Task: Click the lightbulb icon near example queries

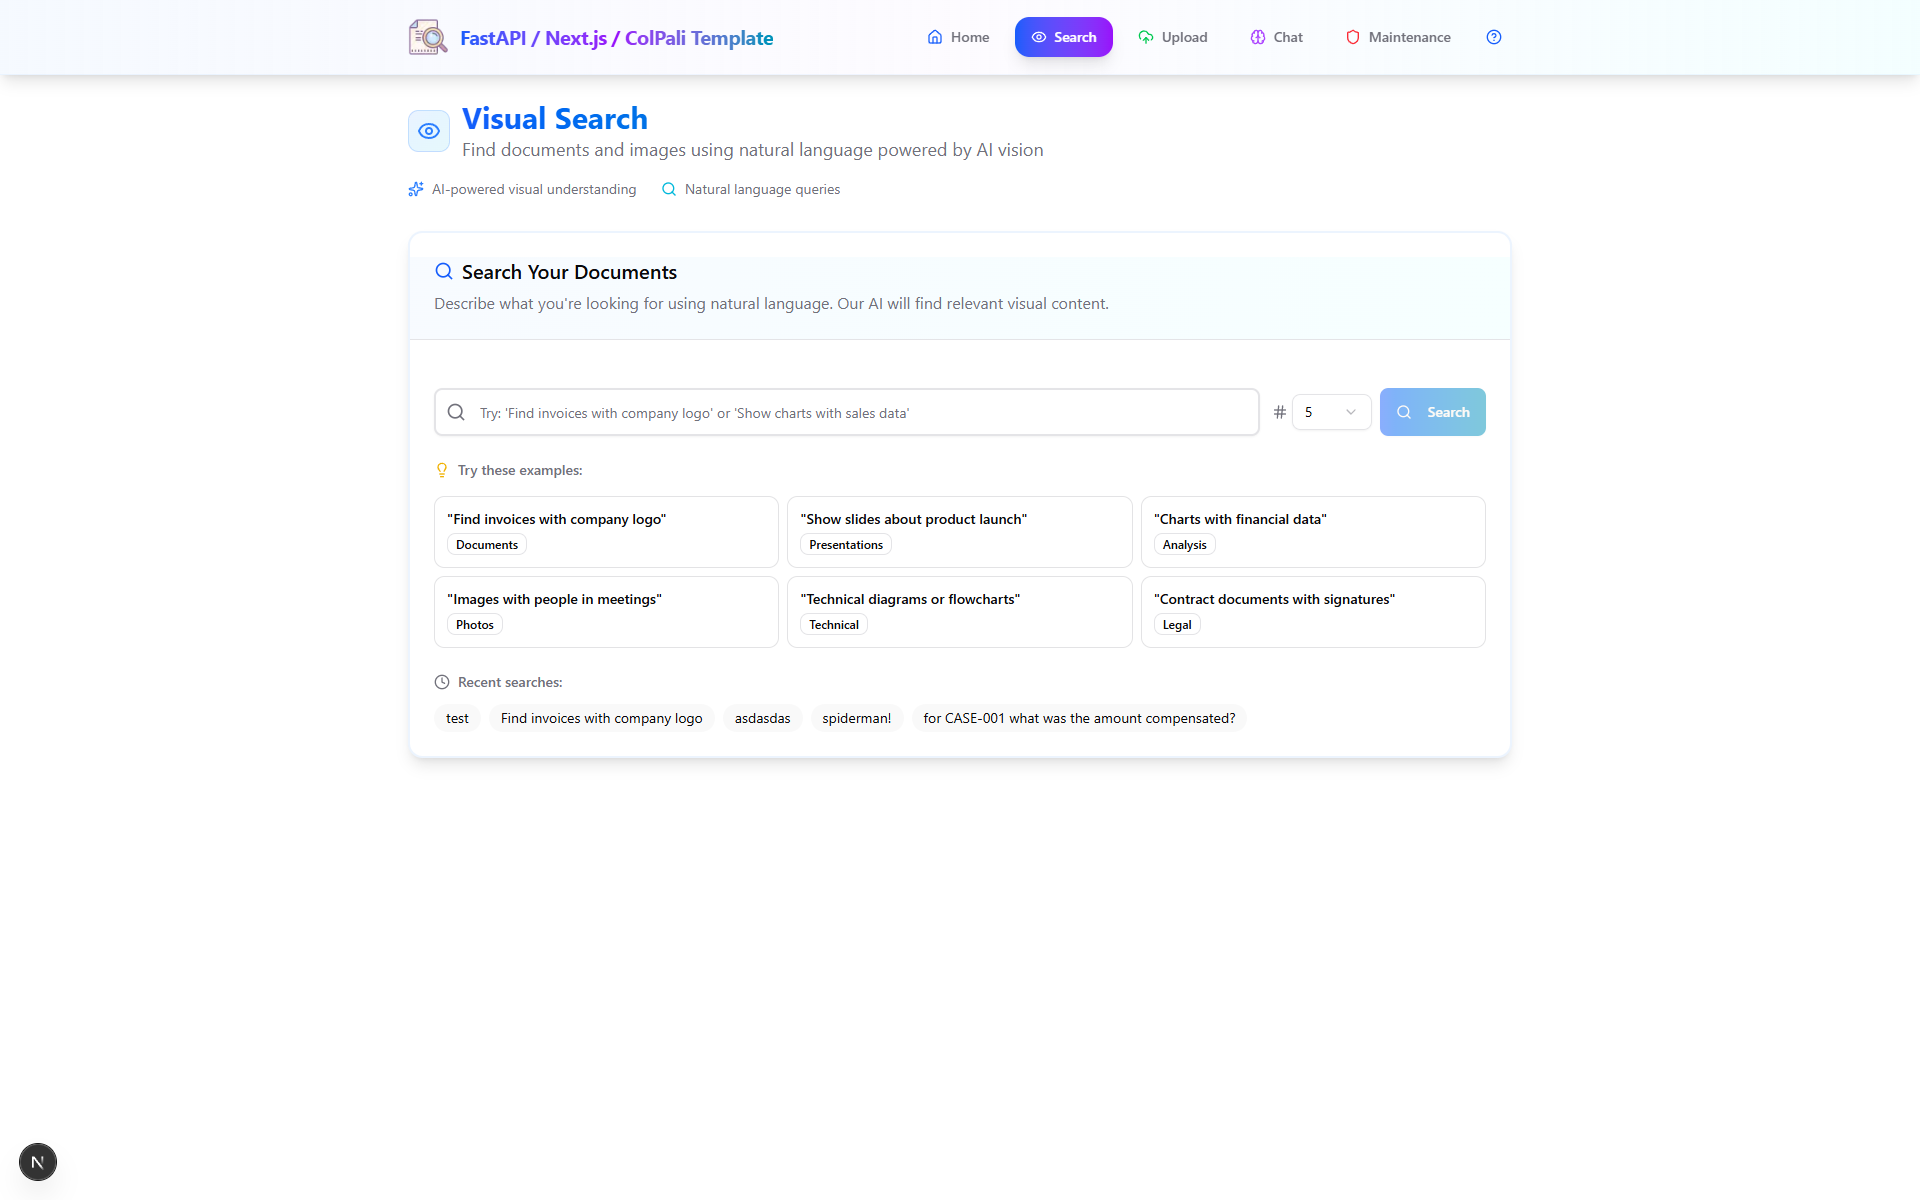Action: tap(442, 470)
